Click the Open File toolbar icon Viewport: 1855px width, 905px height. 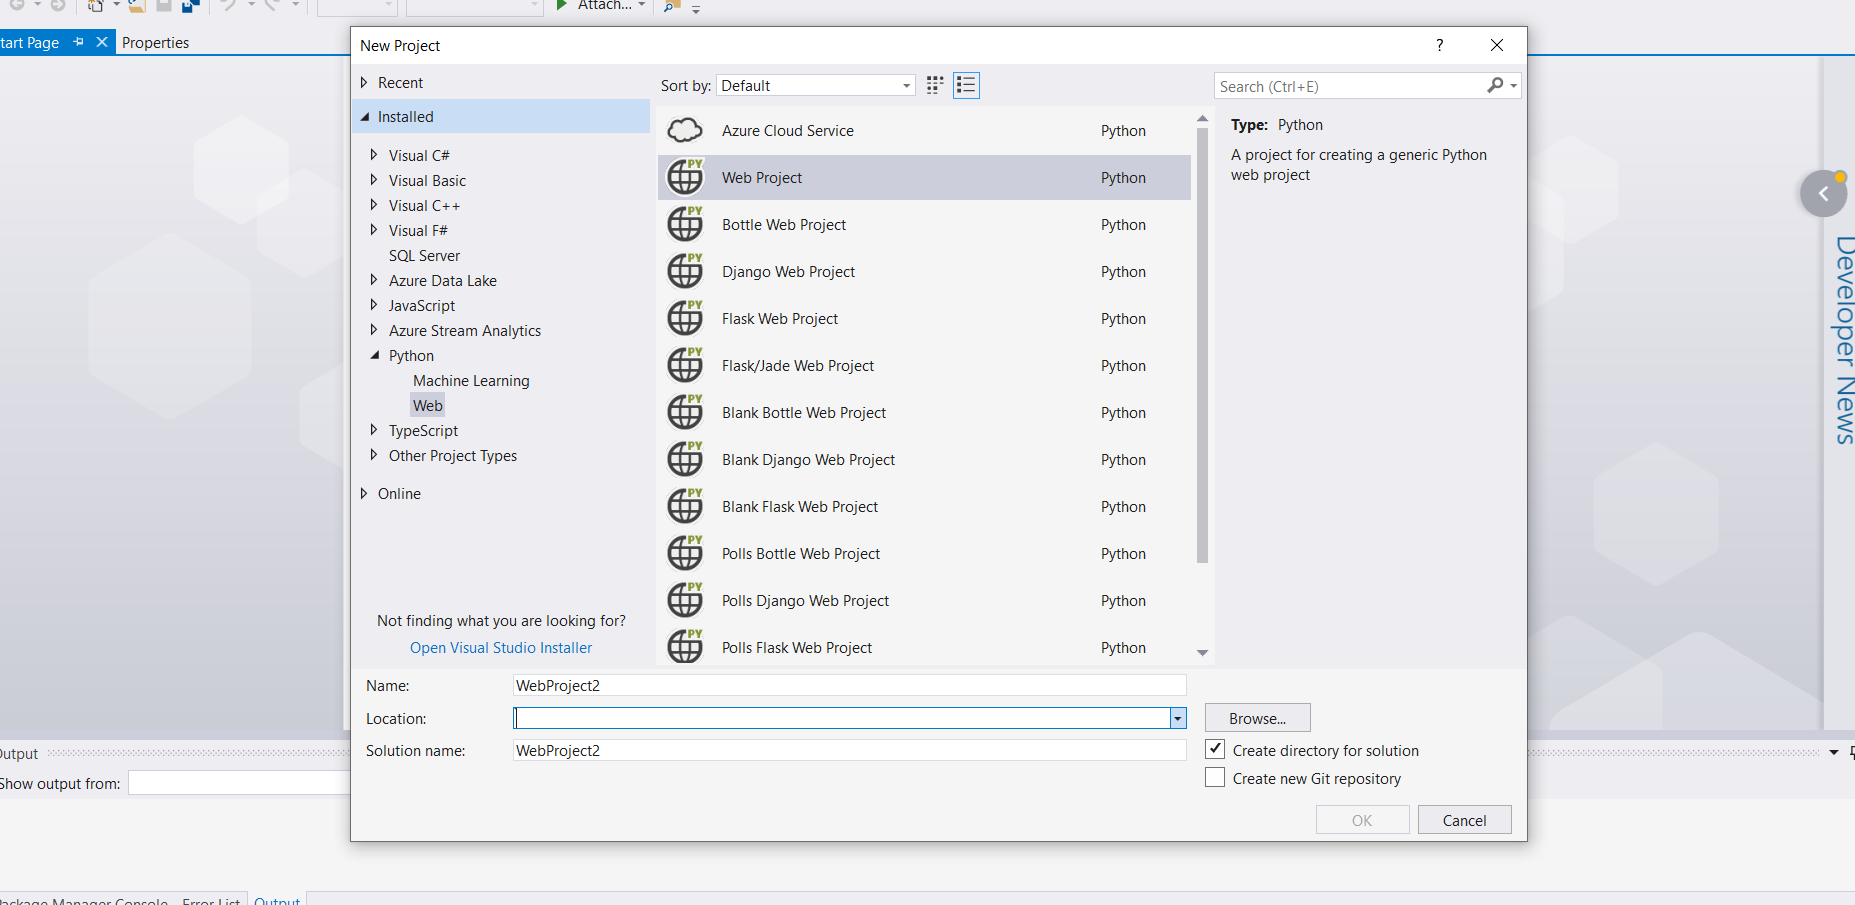pos(137,6)
